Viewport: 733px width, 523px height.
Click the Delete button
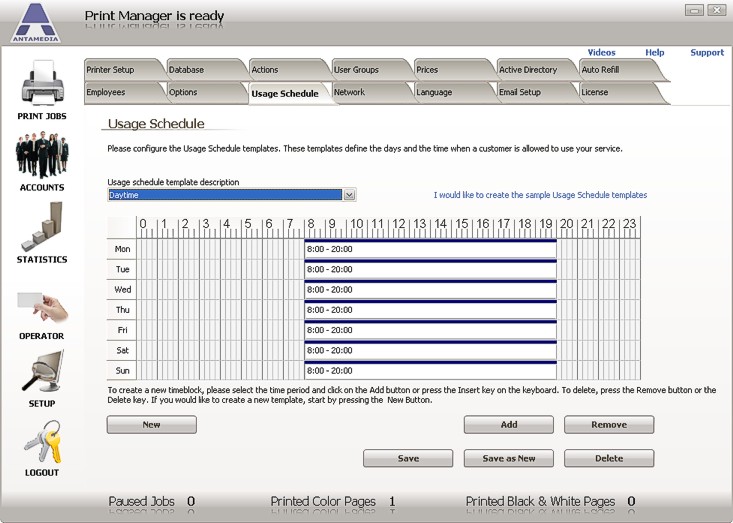[609, 458]
